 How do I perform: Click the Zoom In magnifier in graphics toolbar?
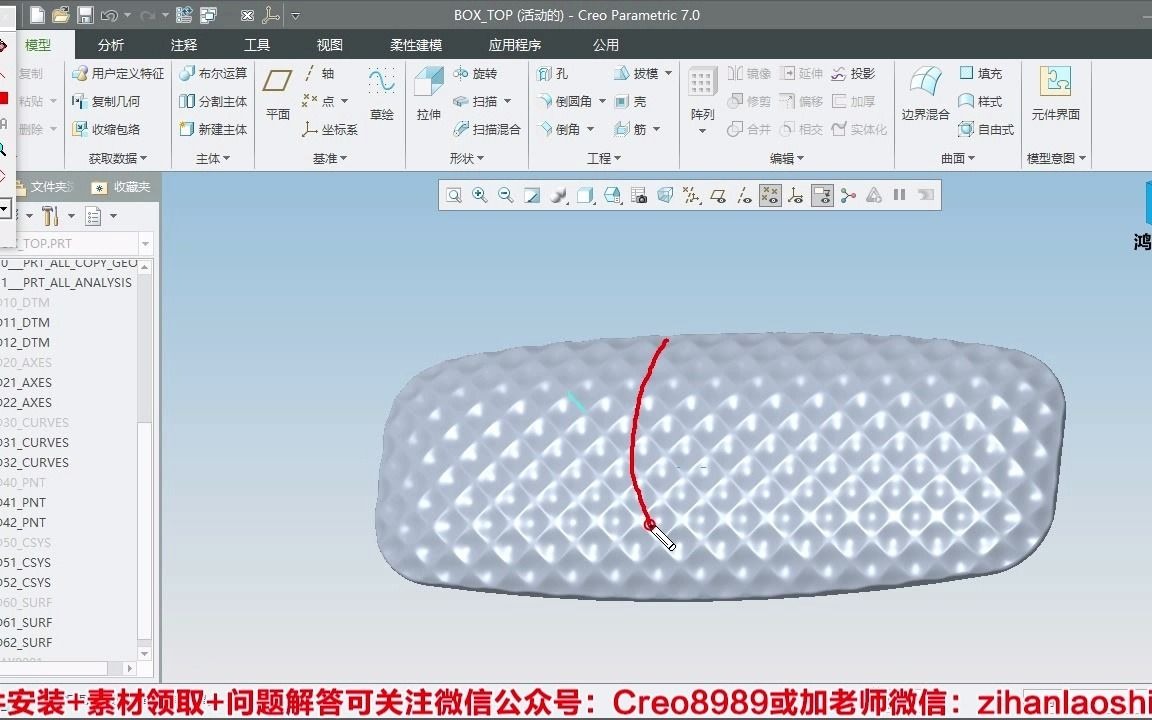click(x=481, y=195)
